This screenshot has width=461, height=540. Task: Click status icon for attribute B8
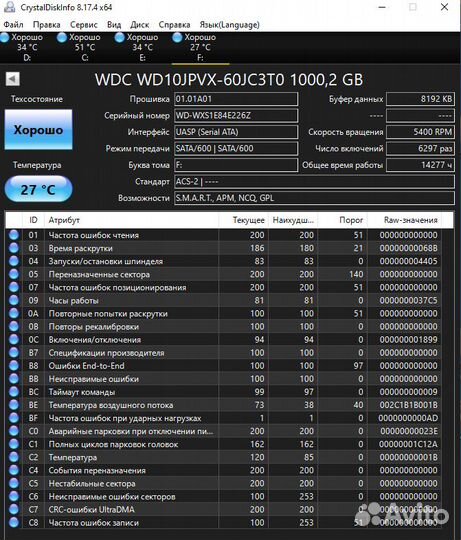click(14, 366)
